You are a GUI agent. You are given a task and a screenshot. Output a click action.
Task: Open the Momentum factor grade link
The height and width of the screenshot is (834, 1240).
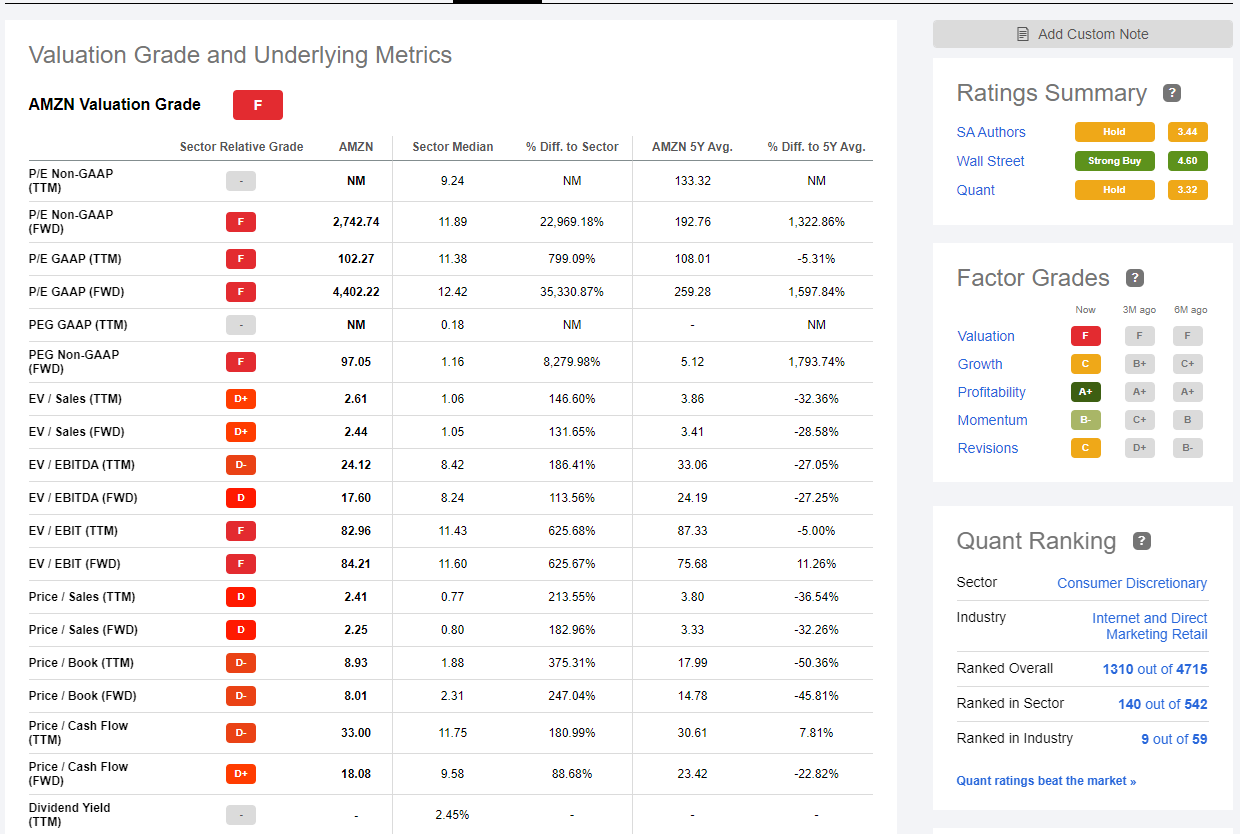tap(993, 420)
